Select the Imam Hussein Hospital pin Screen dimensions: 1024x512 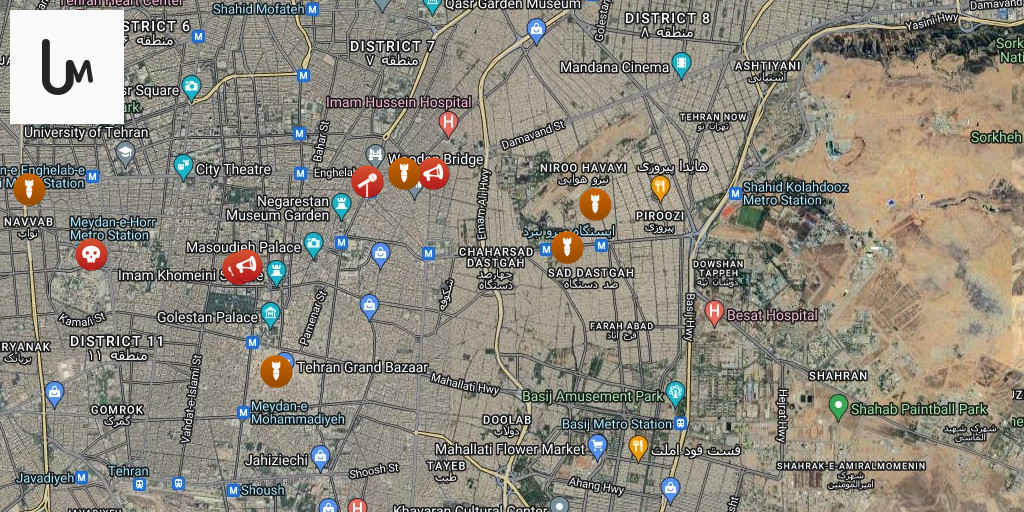[448, 124]
